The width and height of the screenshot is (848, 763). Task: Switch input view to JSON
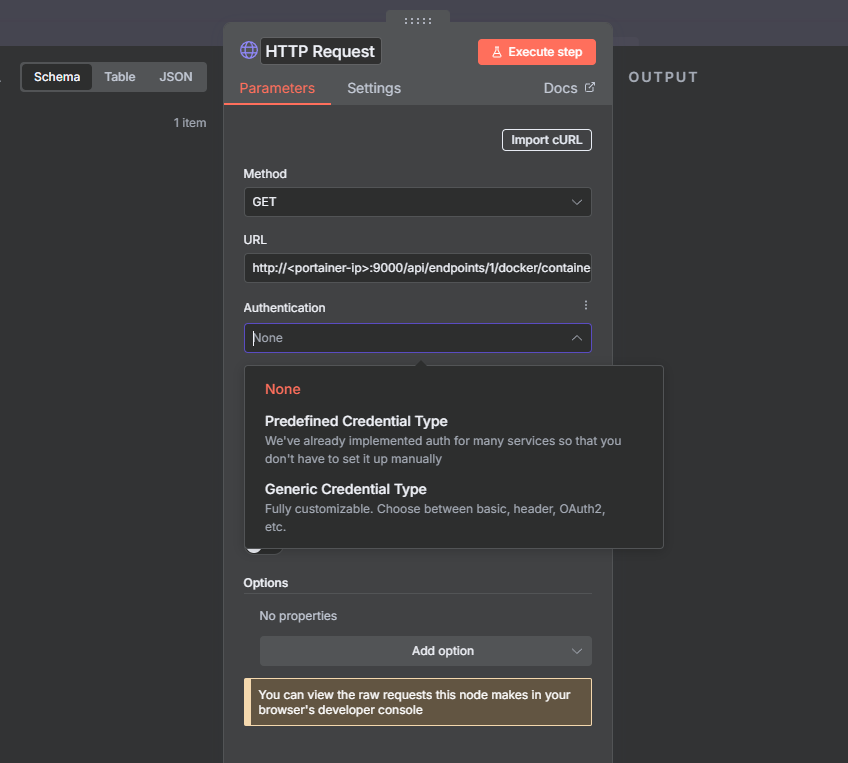176,77
